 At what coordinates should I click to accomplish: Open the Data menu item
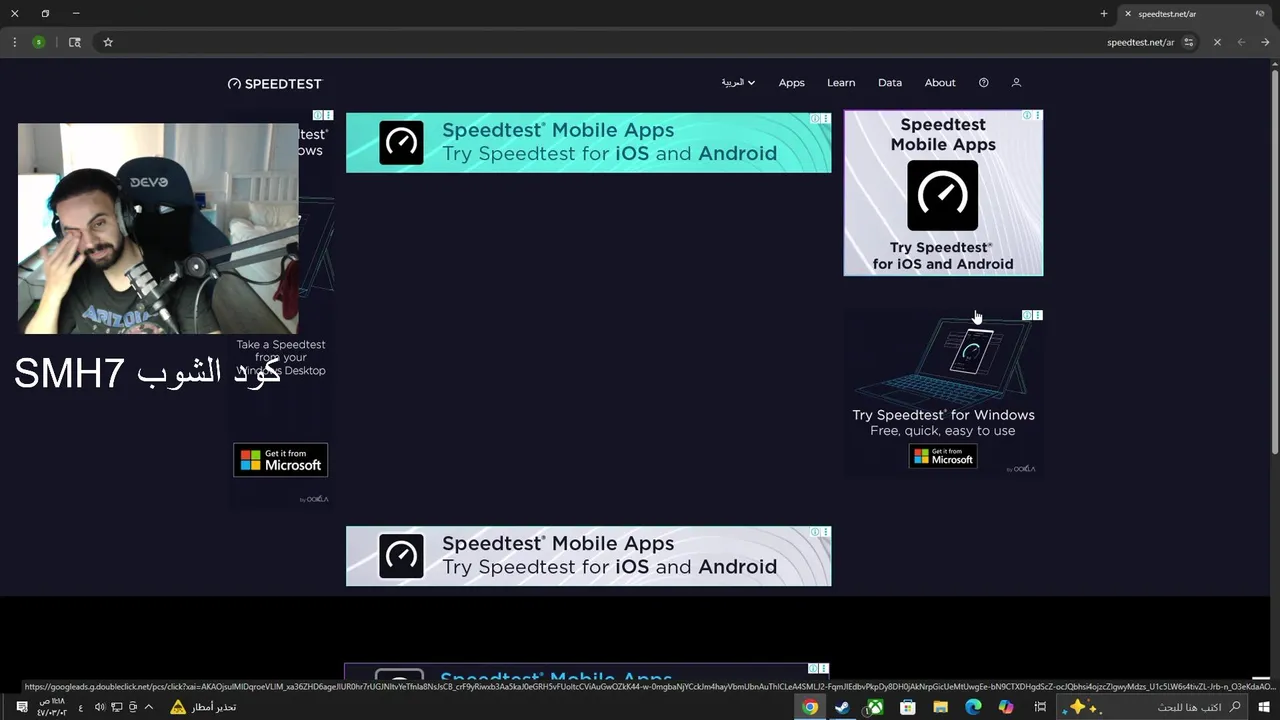(890, 83)
